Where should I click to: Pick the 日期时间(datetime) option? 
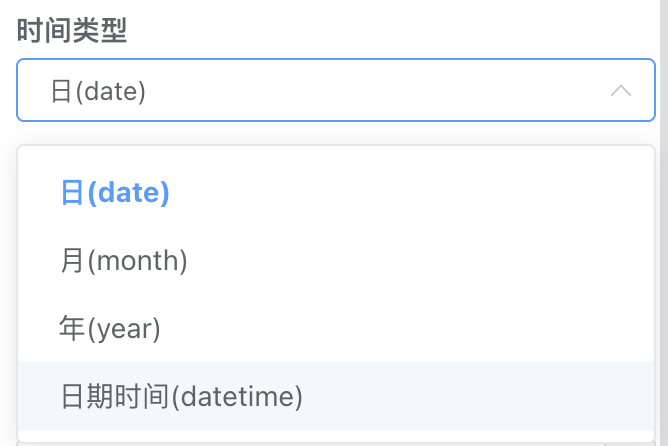[x=181, y=396]
